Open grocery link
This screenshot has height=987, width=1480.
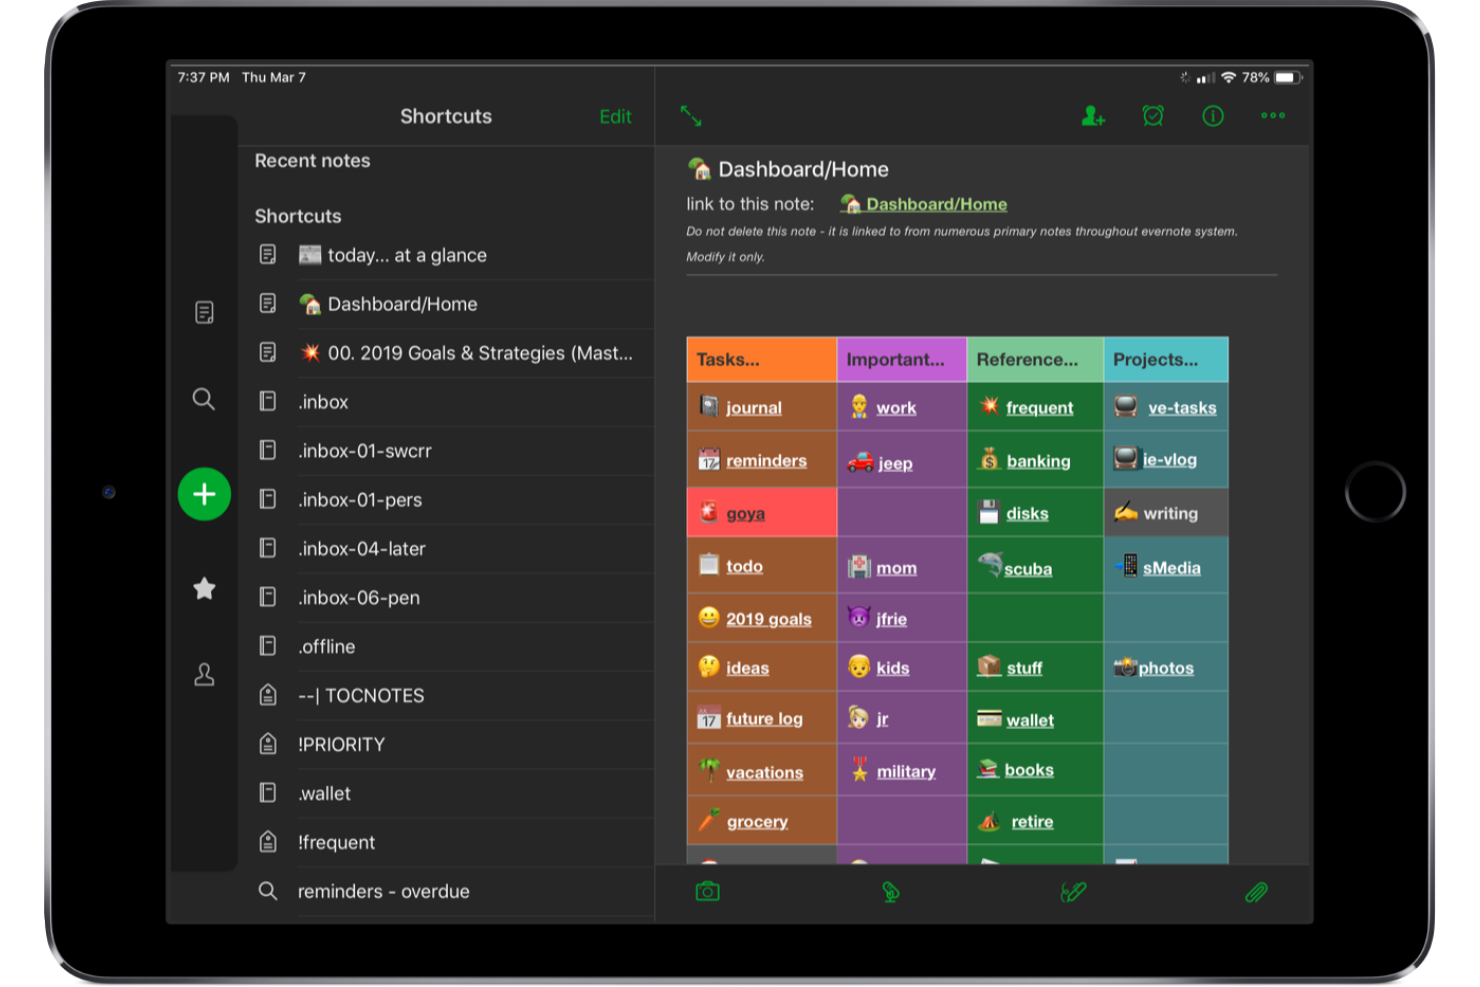(757, 822)
